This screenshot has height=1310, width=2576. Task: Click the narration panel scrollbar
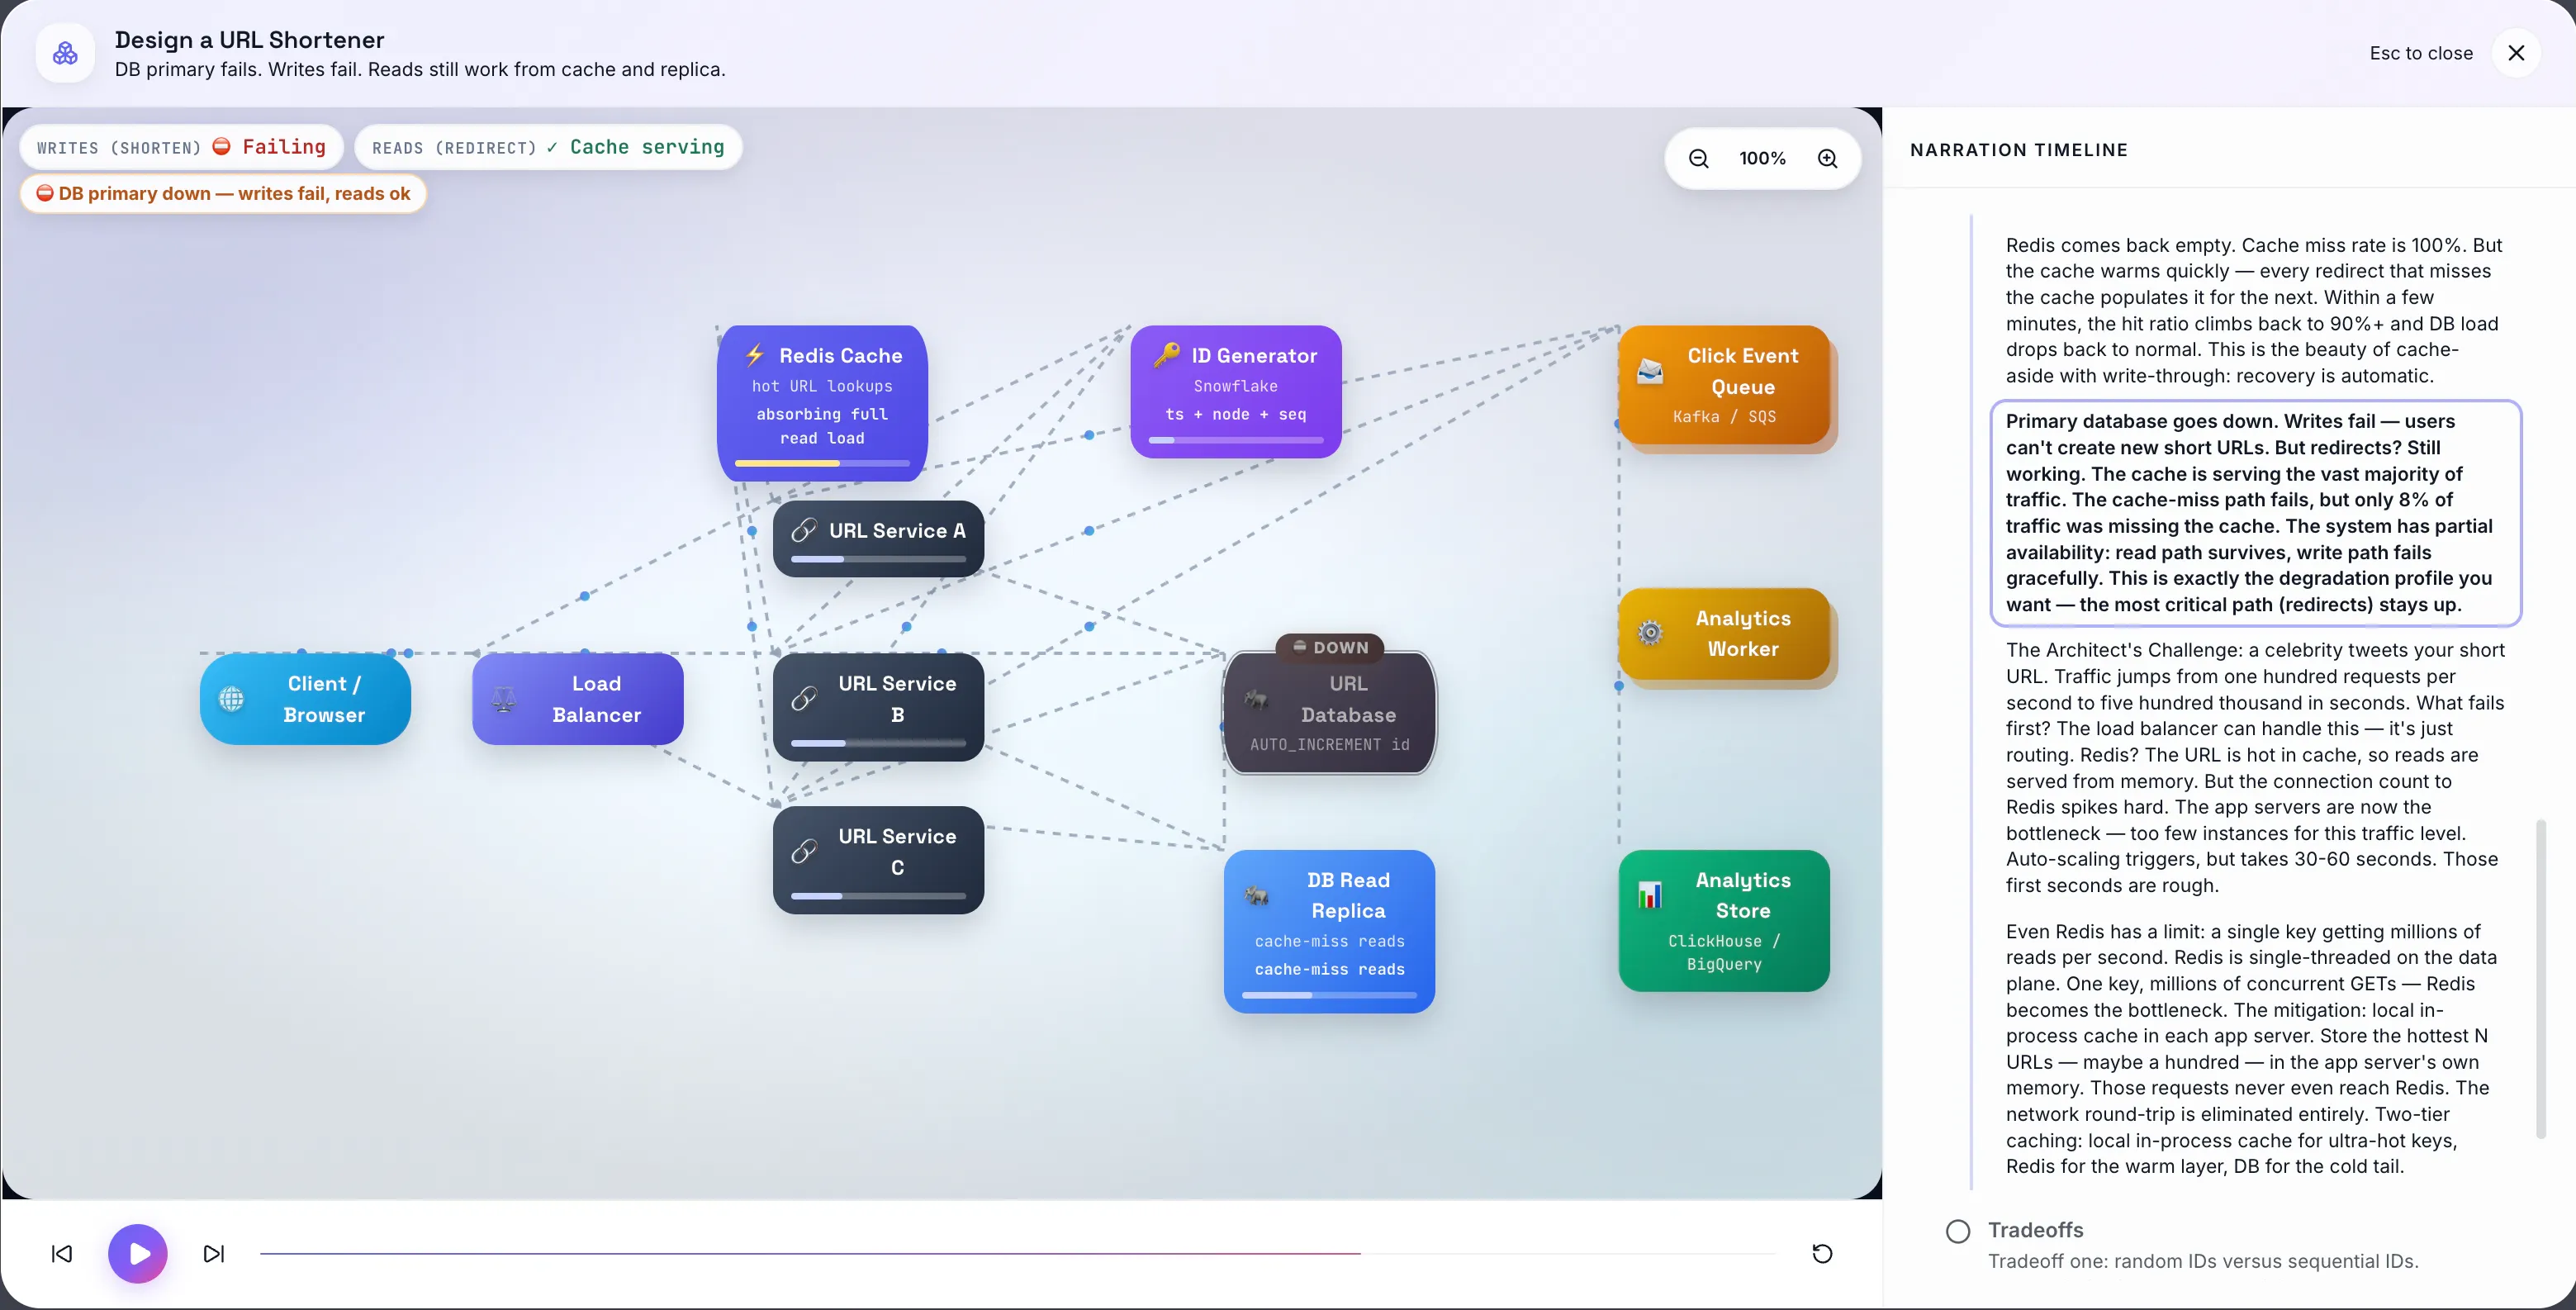pos(2541,978)
